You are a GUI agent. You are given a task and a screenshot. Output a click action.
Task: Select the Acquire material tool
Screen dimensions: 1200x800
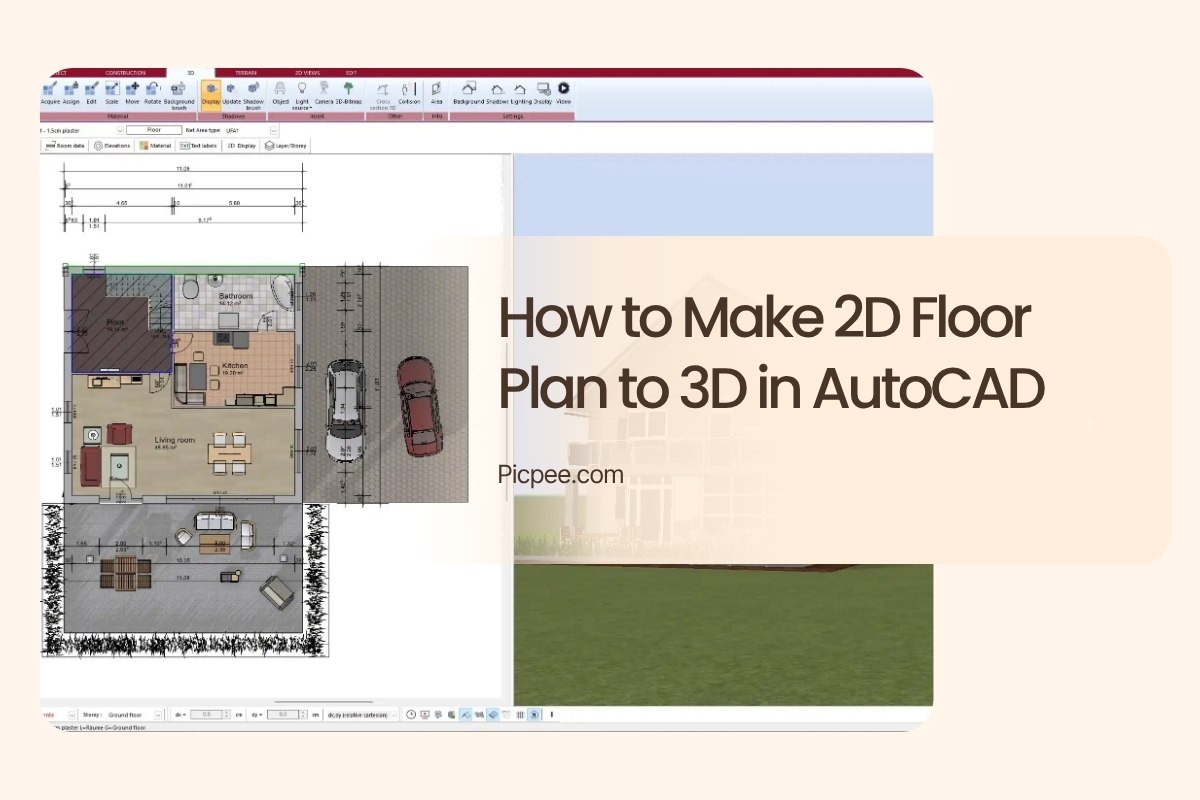[50, 92]
